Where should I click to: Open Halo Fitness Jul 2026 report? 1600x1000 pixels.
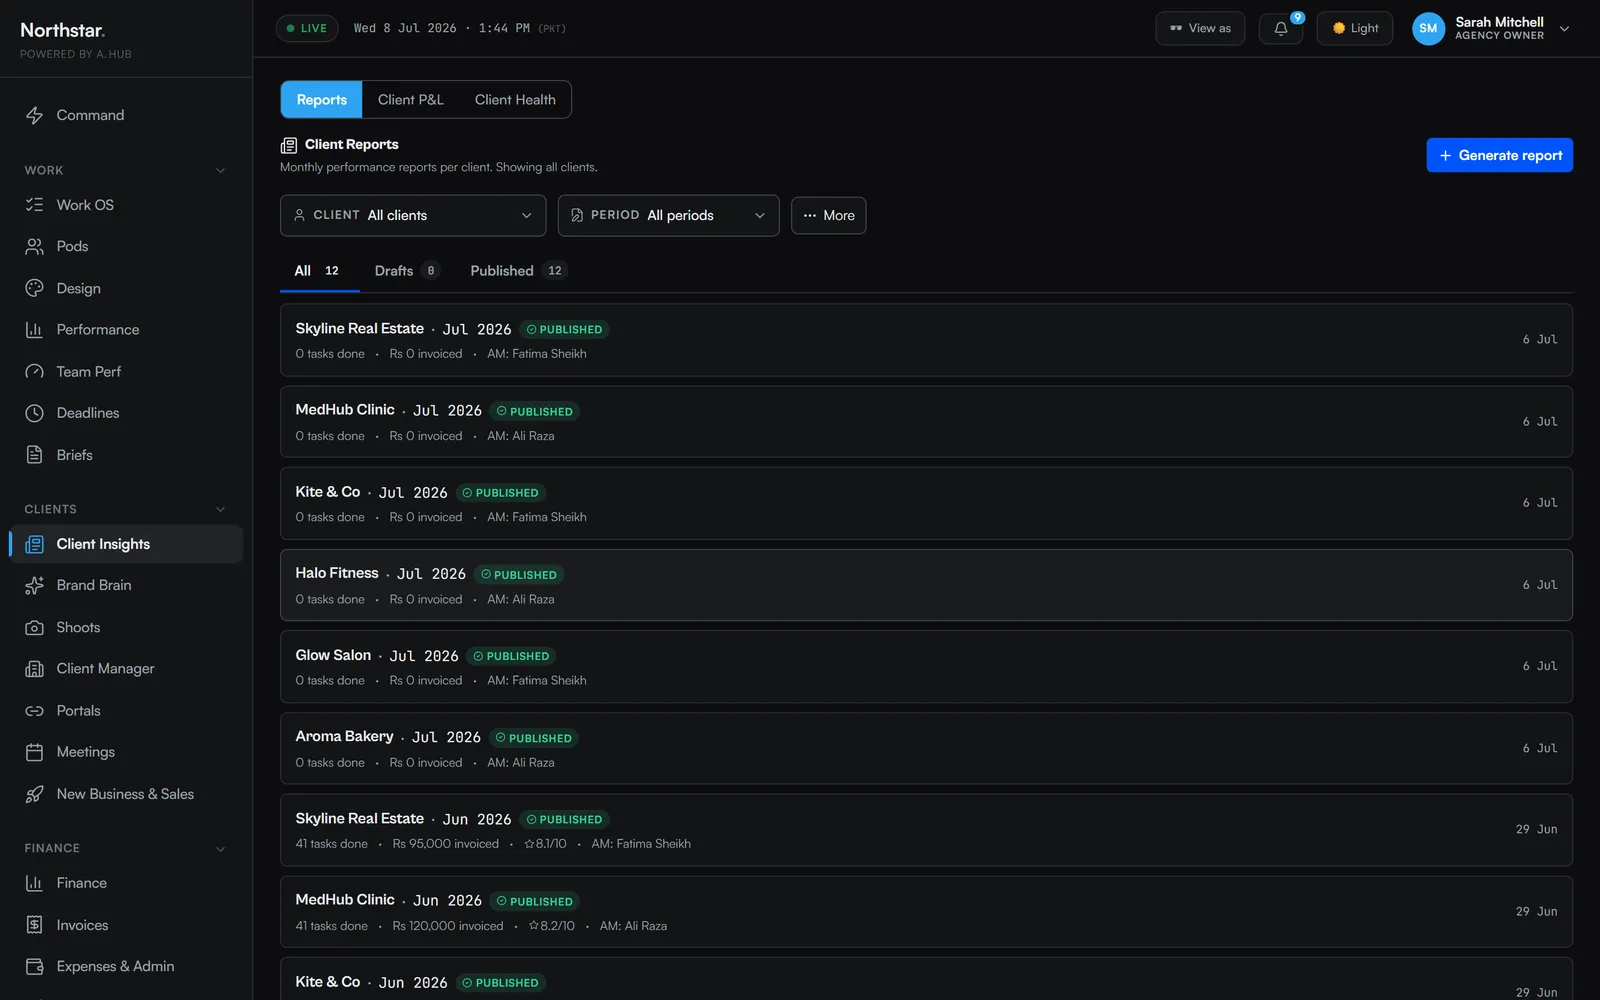926,585
